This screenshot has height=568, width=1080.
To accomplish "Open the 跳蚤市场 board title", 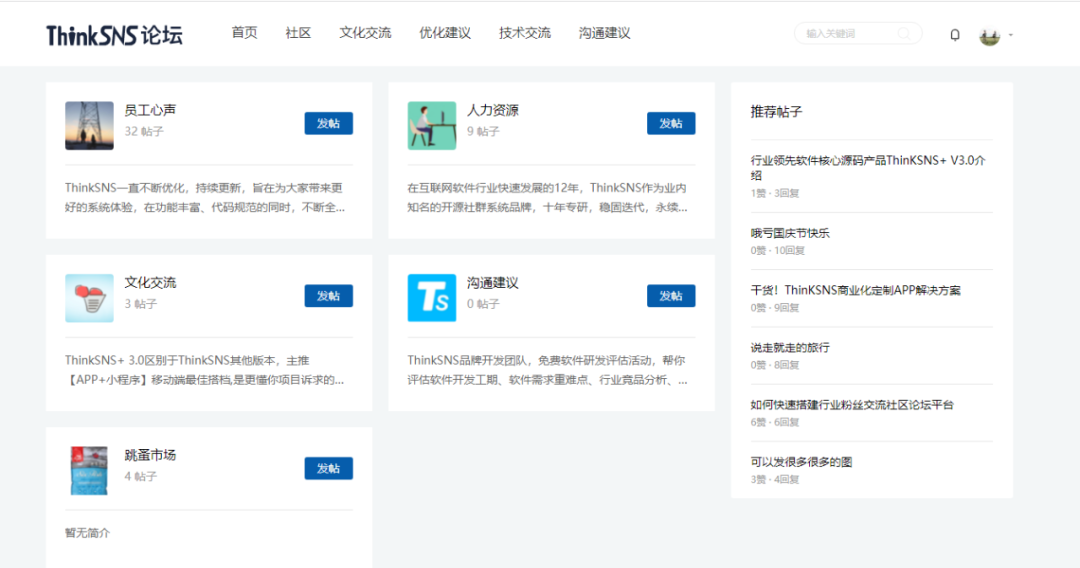I will coord(150,455).
